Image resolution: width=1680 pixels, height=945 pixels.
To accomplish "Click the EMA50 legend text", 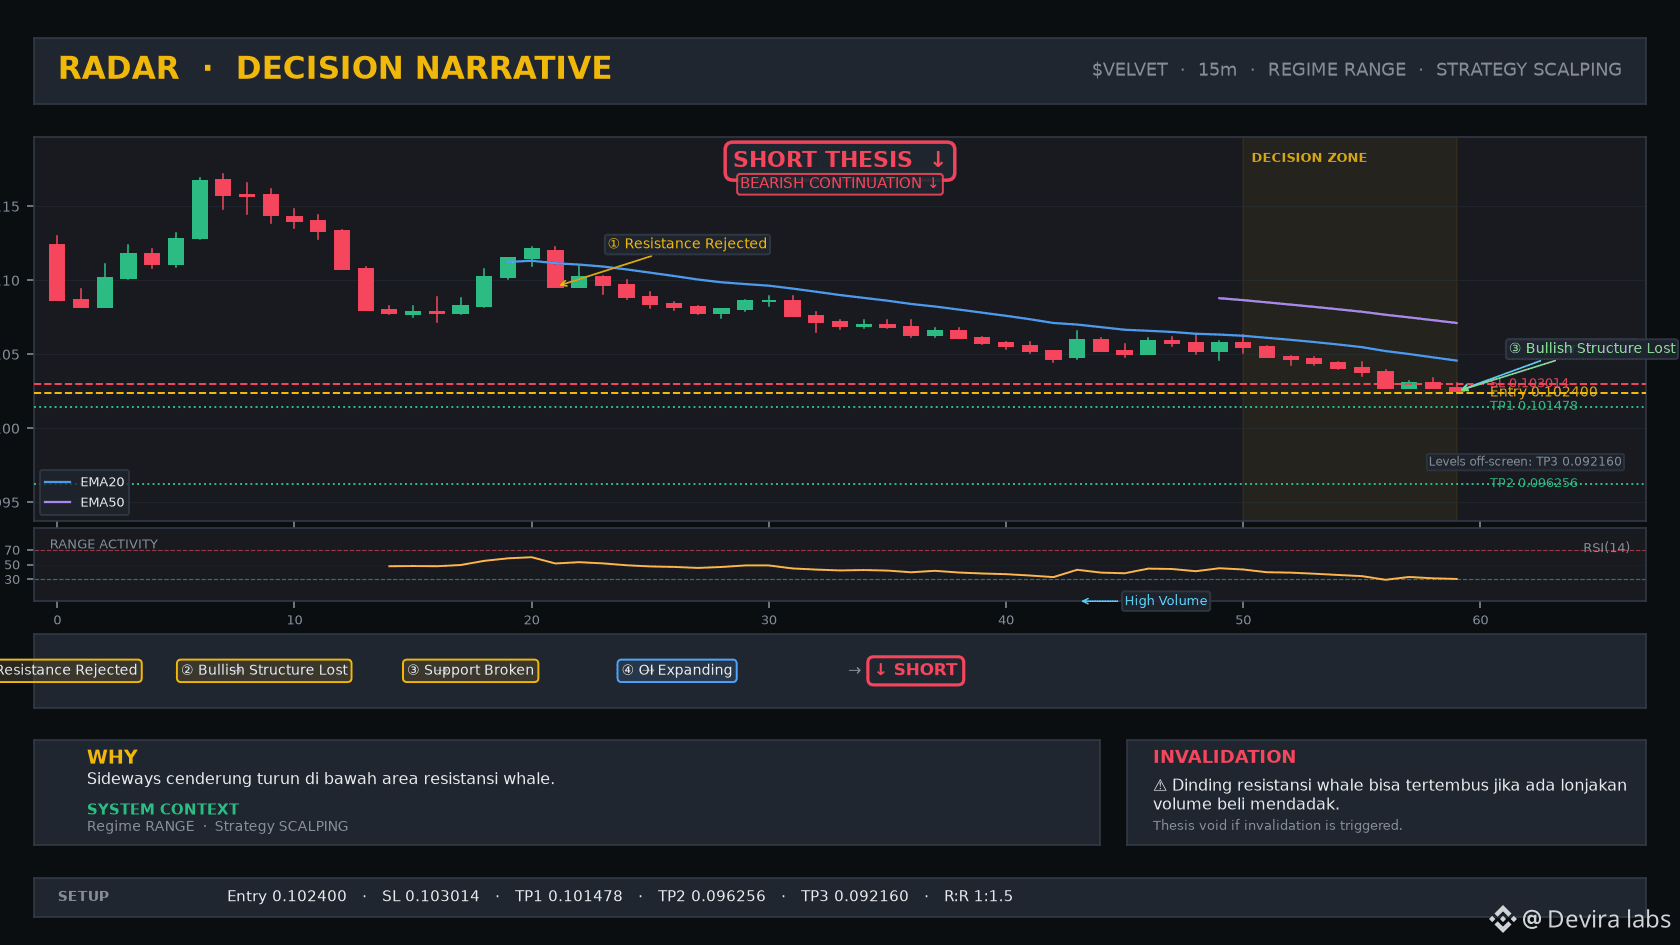I will [x=102, y=502].
